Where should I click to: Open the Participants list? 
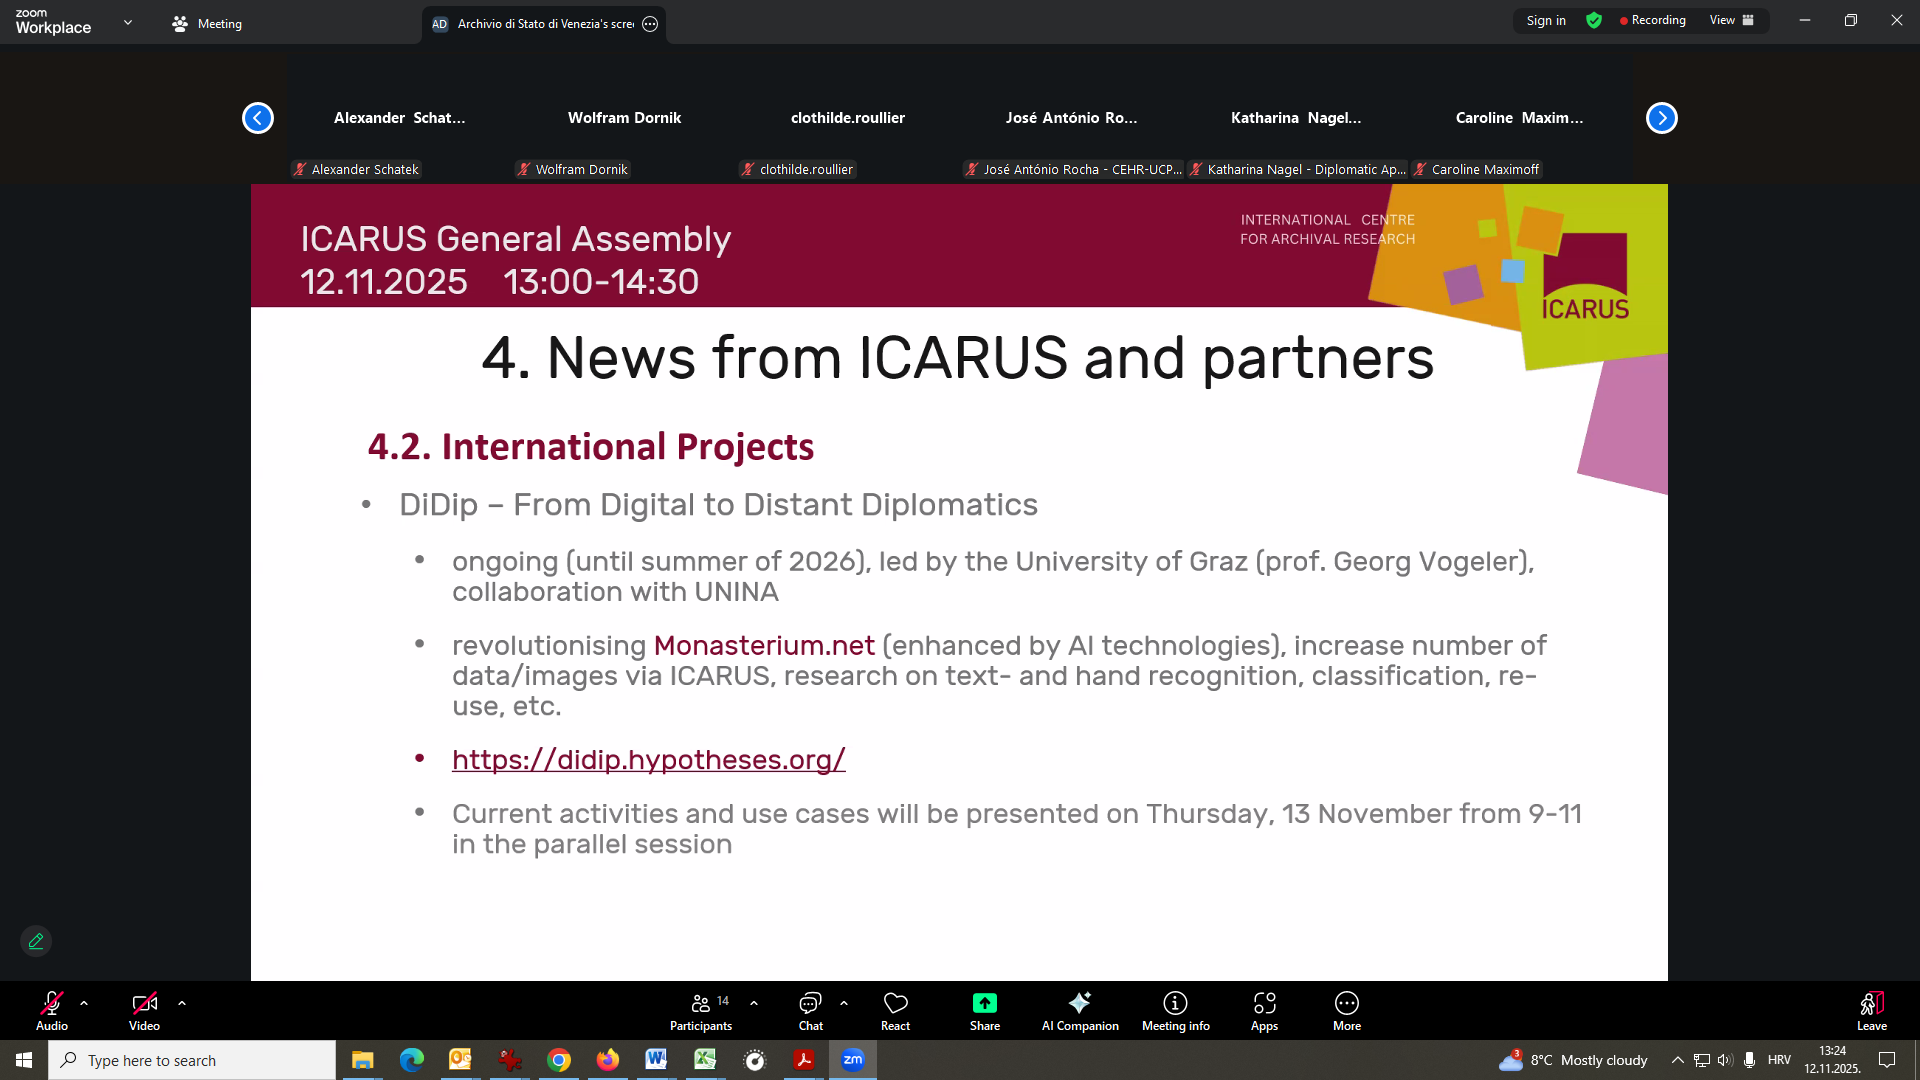(701, 1010)
